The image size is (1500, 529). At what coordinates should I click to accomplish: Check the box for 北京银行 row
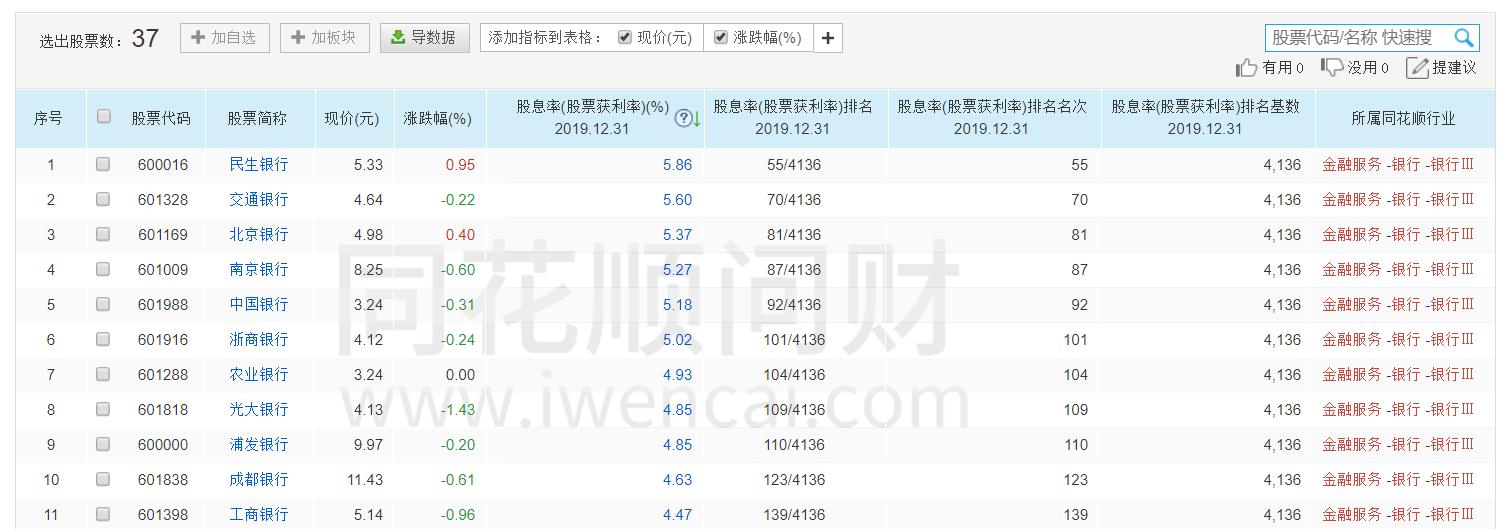(103, 234)
